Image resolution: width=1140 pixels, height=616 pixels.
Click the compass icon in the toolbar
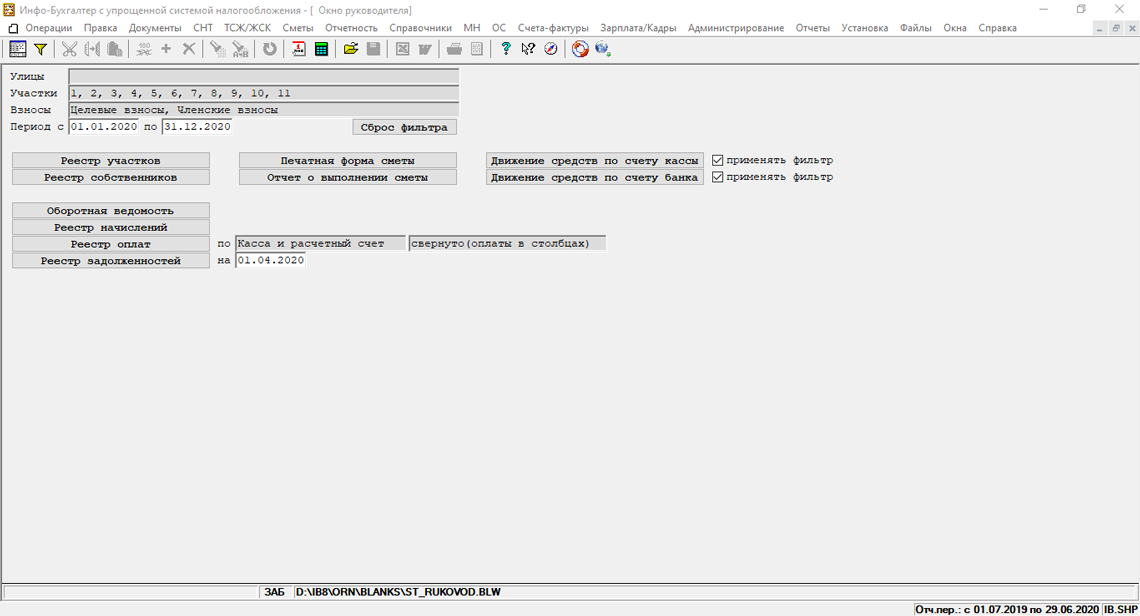click(x=551, y=49)
